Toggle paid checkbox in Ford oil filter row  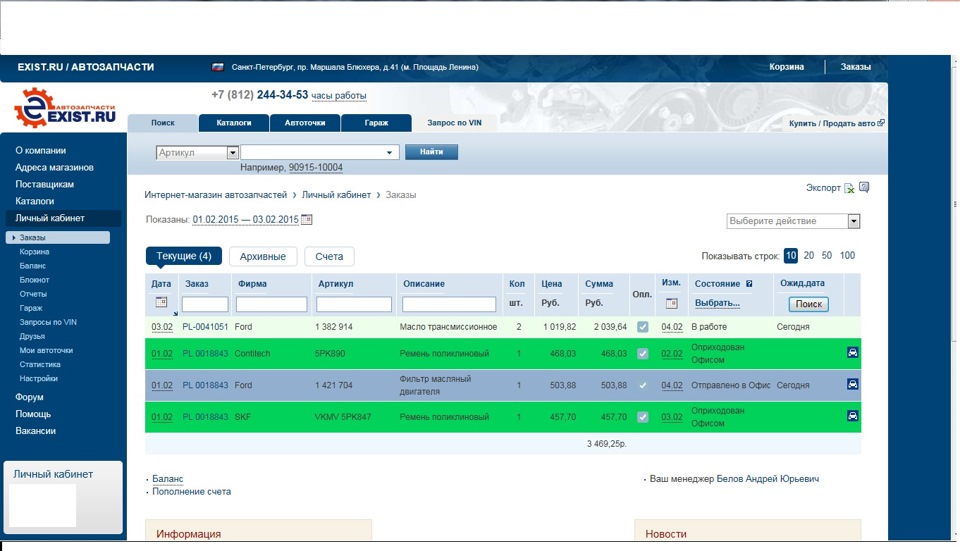click(642, 385)
